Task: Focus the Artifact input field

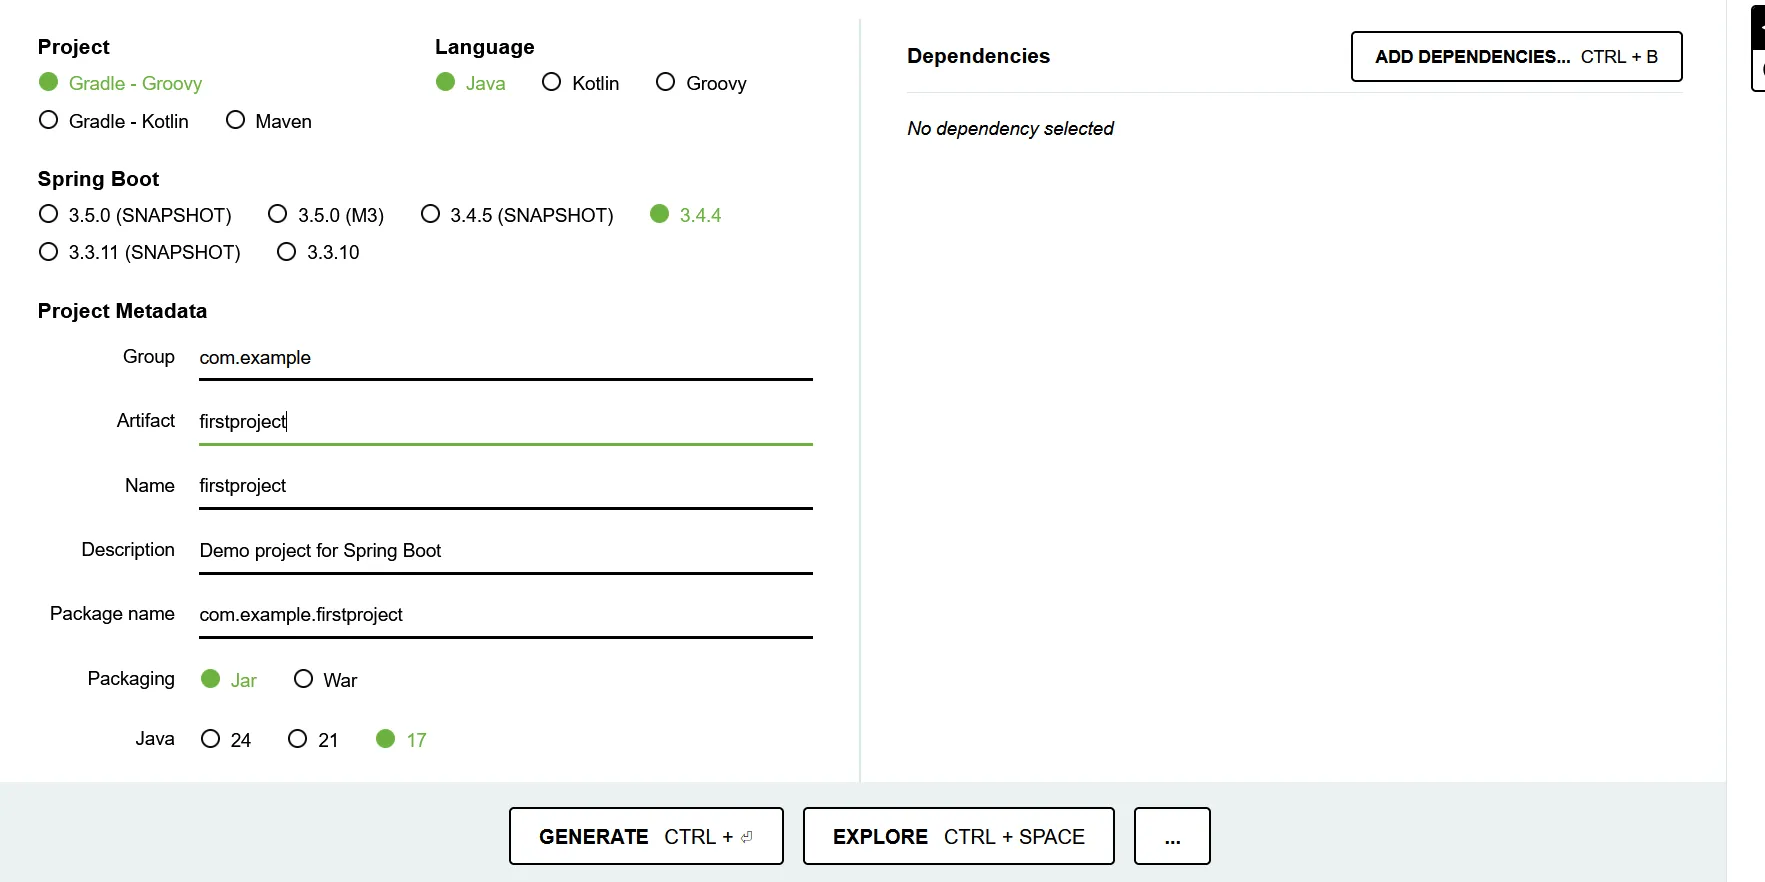Action: (506, 422)
